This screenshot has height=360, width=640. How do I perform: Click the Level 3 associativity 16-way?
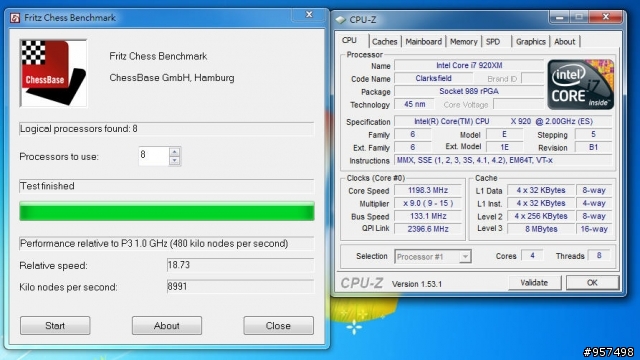tap(594, 229)
